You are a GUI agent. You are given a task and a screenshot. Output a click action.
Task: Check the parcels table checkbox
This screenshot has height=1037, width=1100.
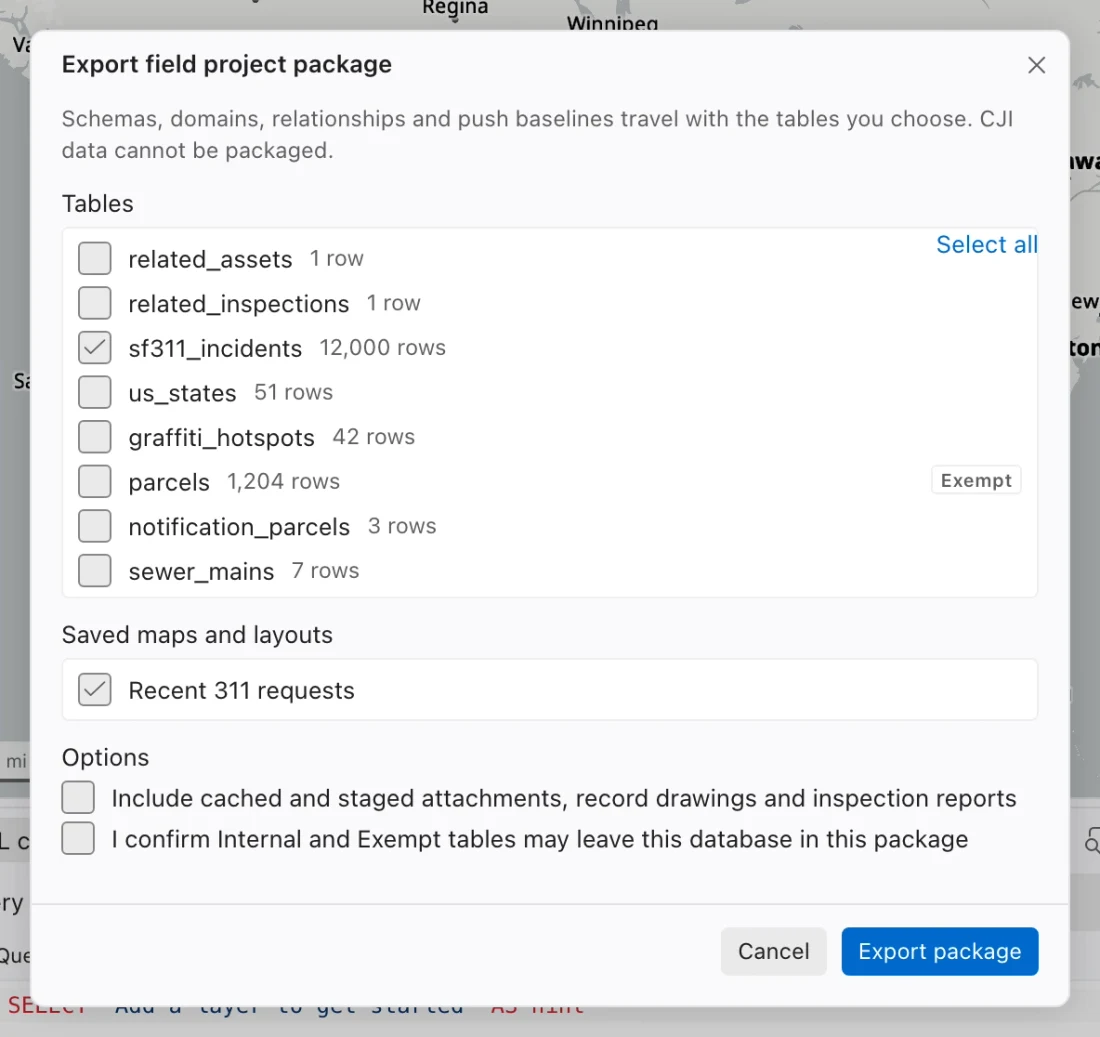pos(95,481)
